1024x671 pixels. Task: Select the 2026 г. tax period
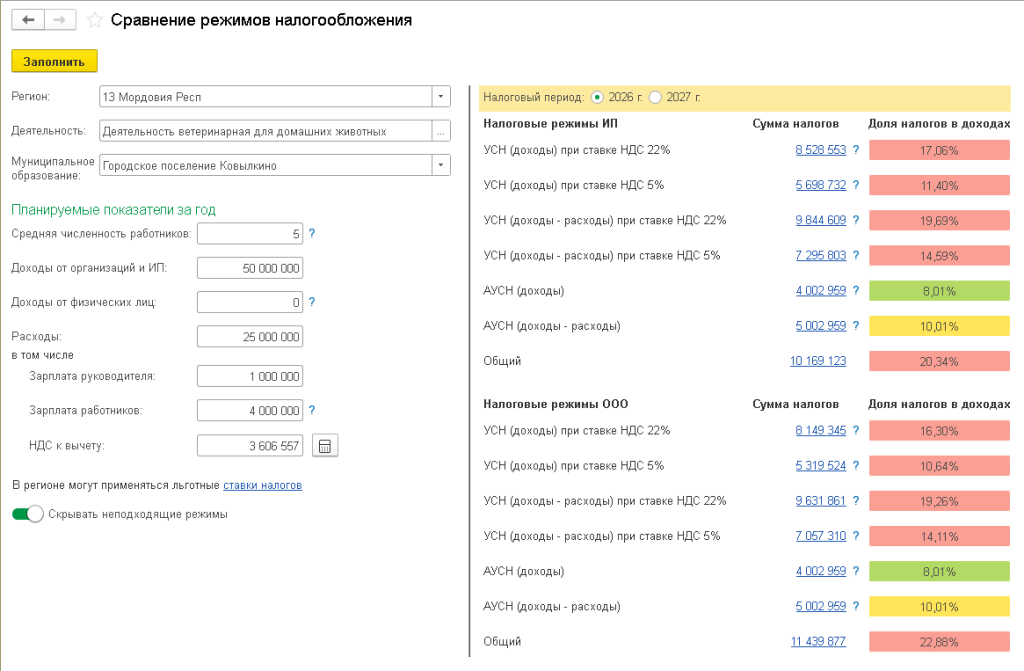click(x=598, y=97)
